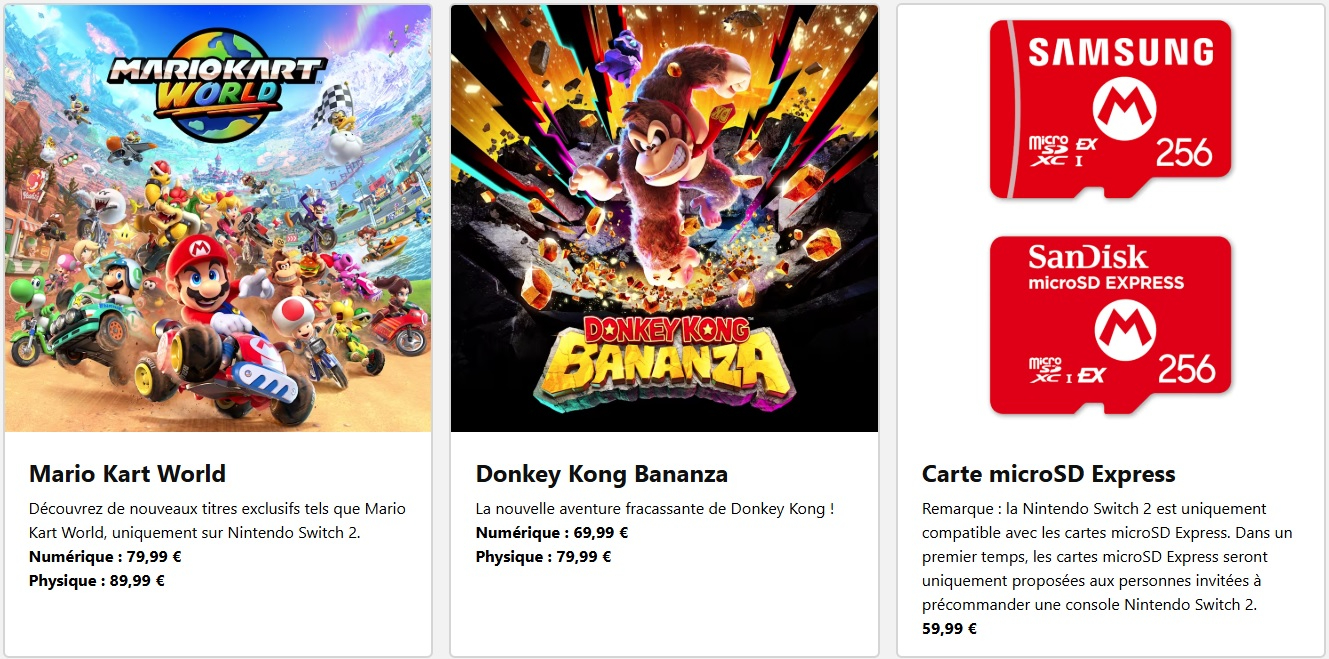Click Mario Kart World physical price 89,99 €

point(97,581)
